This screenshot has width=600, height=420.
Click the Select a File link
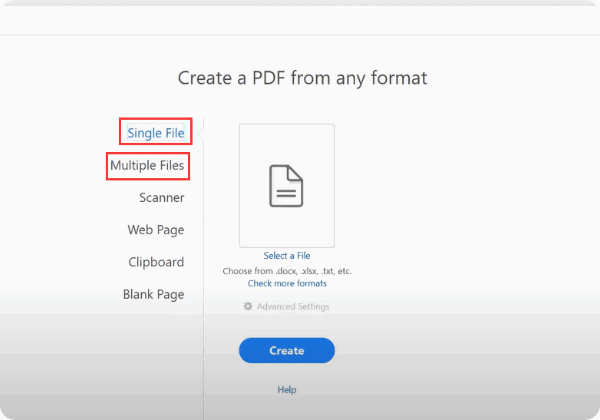point(287,256)
